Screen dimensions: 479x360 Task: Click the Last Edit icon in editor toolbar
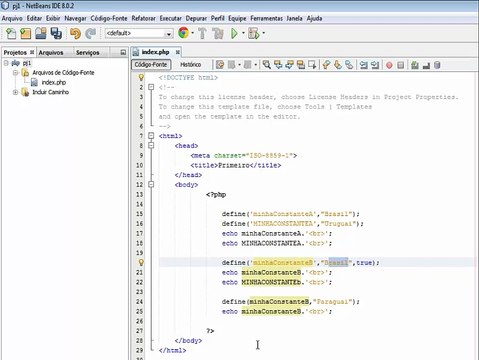click(220, 65)
